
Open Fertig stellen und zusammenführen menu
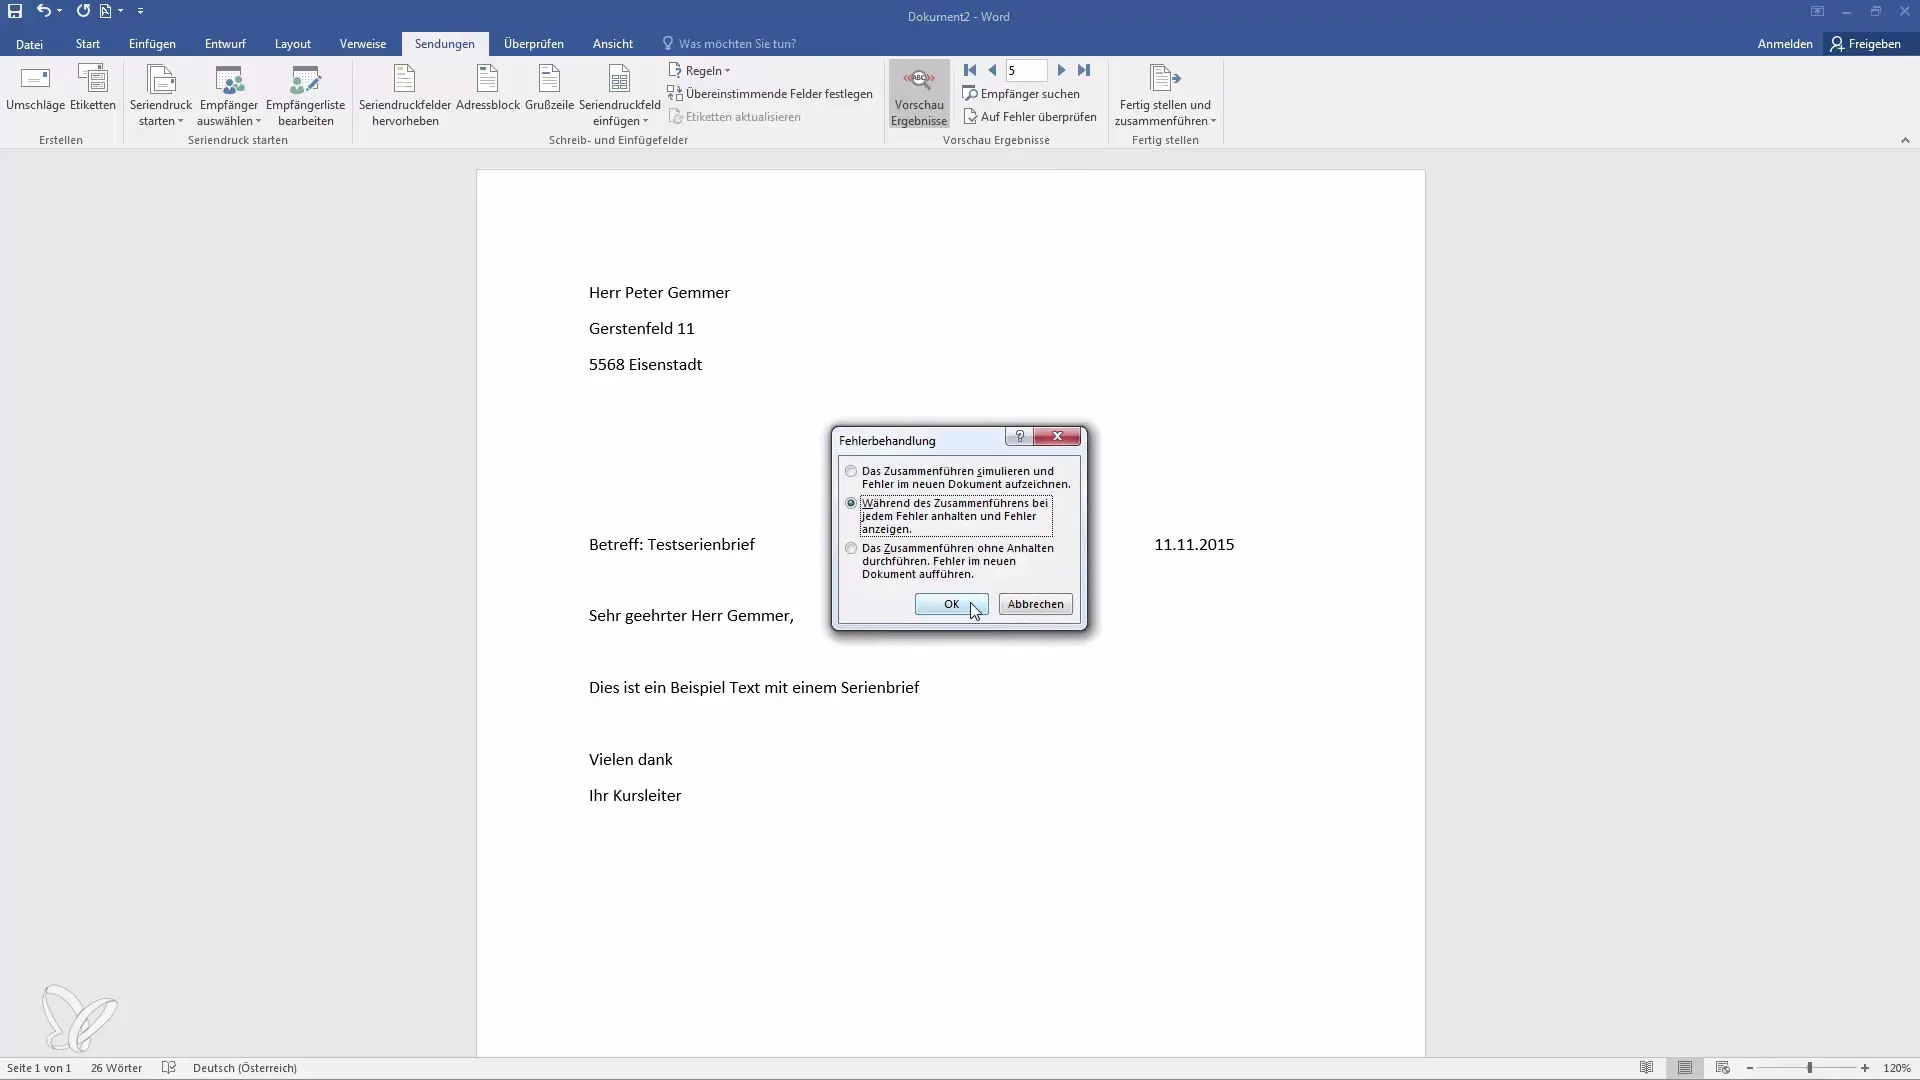click(1165, 96)
